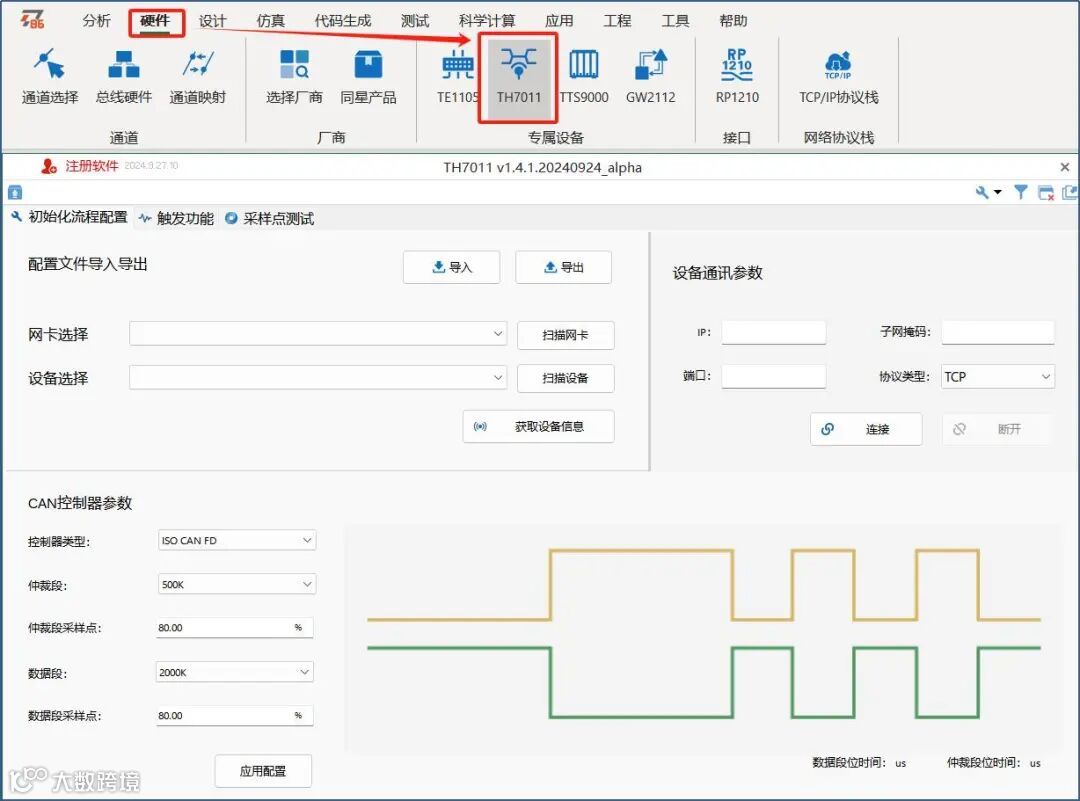Open the 科学计算 menu tab
Viewport: 1080px width, 801px height.
[x=487, y=21]
